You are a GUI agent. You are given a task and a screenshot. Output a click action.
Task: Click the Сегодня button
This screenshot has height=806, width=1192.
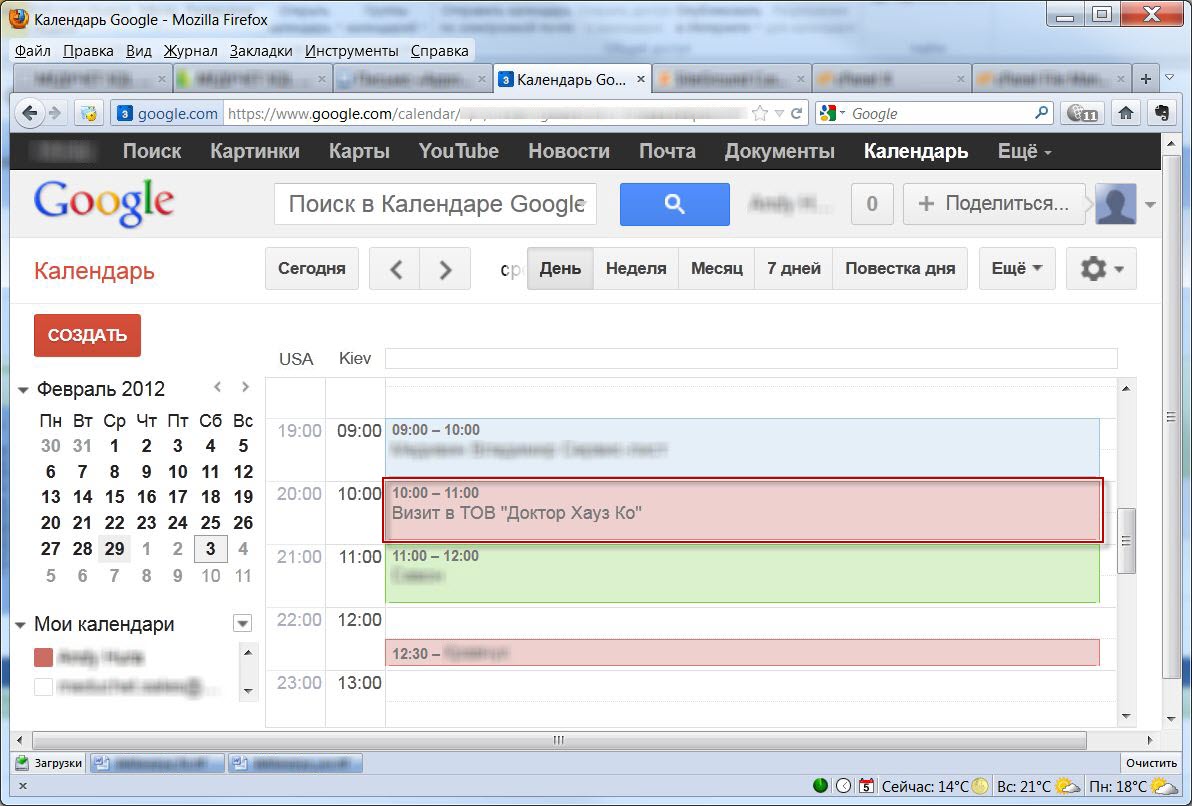pos(312,268)
